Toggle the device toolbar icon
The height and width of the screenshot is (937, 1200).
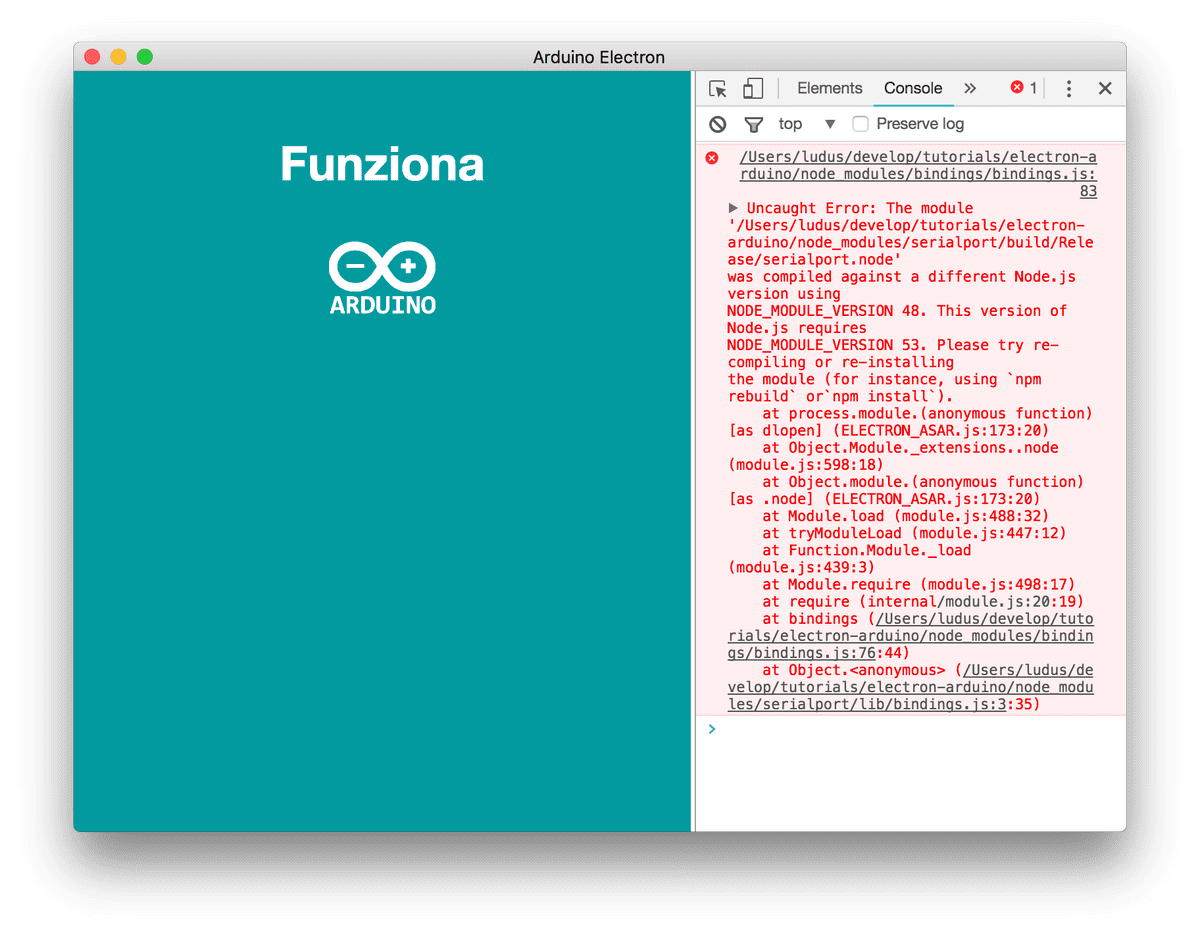click(x=752, y=89)
